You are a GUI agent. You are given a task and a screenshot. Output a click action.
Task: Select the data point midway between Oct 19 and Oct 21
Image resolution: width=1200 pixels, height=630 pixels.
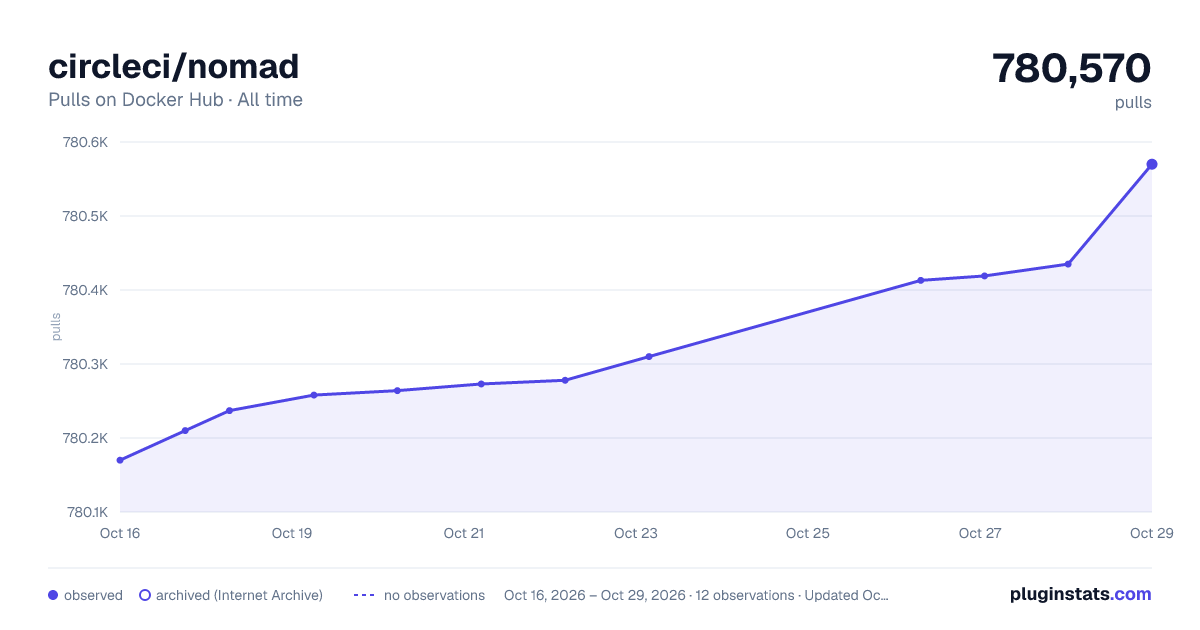tap(397, 390)
